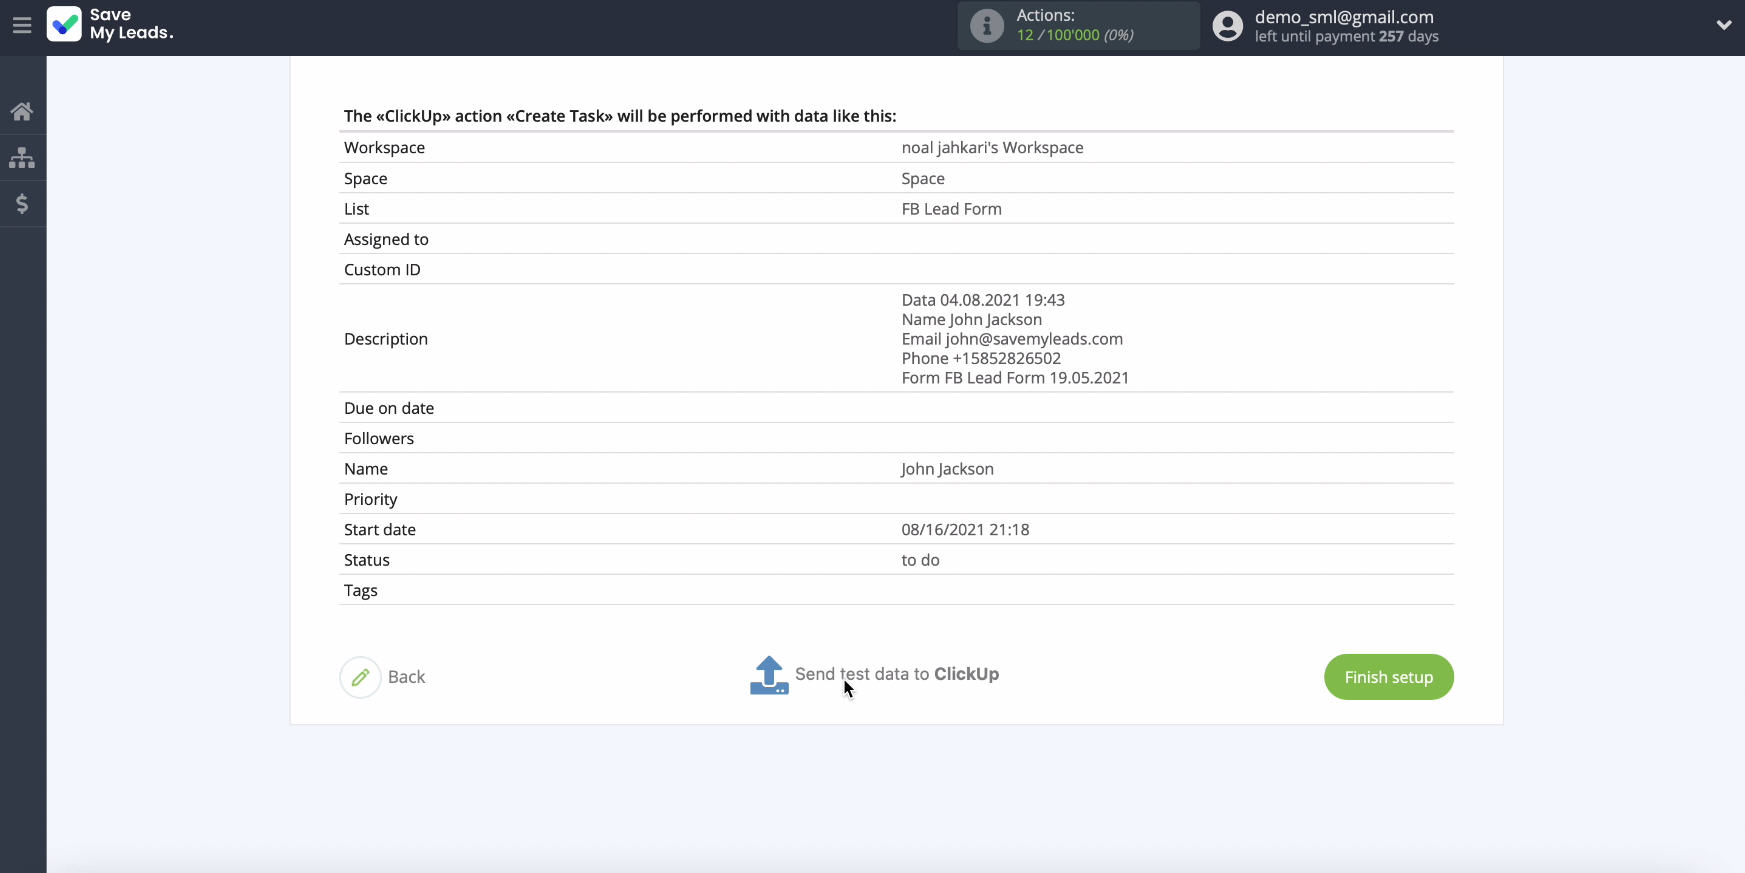Viewport: 1745px width, 873px height.
Task: Click the Description row label
Action: pos(386,339)
